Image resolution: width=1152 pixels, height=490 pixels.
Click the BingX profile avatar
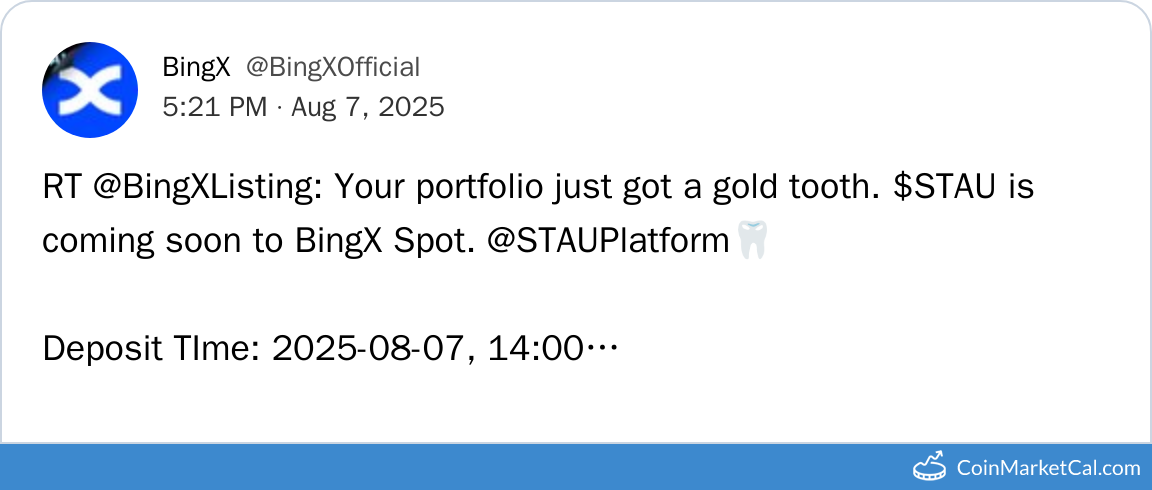click(x=90, y=90)
